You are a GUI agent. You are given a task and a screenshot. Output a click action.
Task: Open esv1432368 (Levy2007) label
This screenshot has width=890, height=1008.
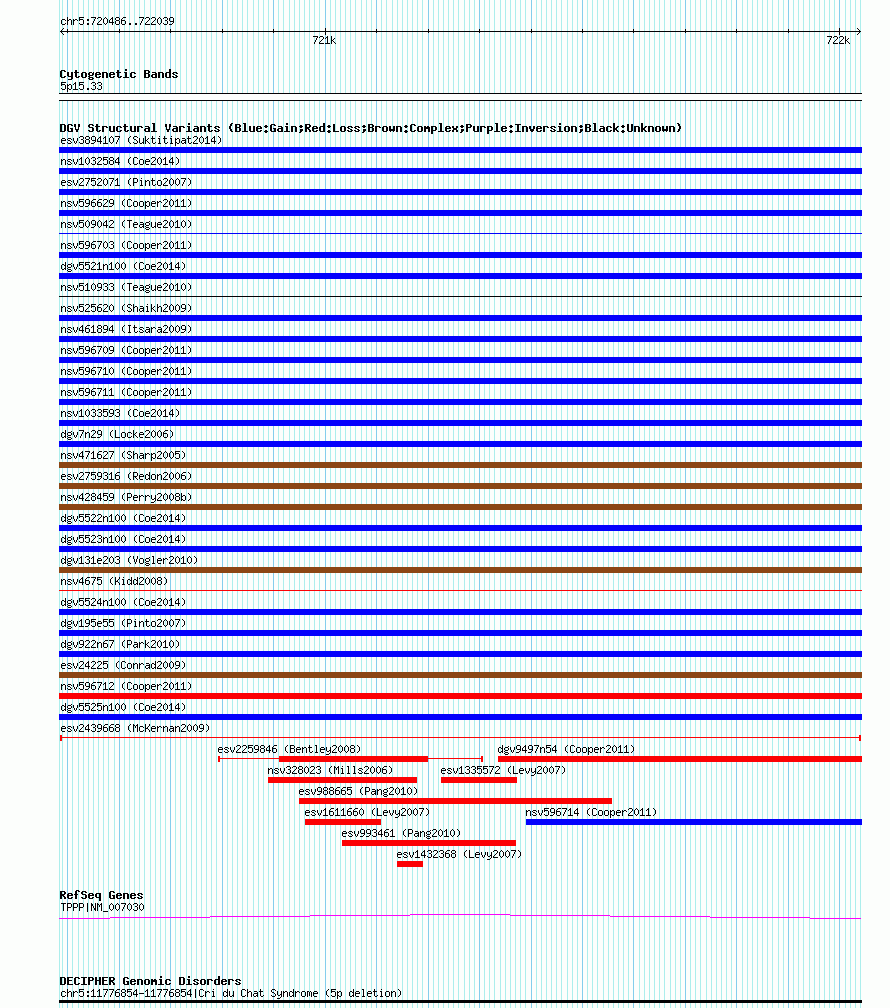click(x=459, y=854)
